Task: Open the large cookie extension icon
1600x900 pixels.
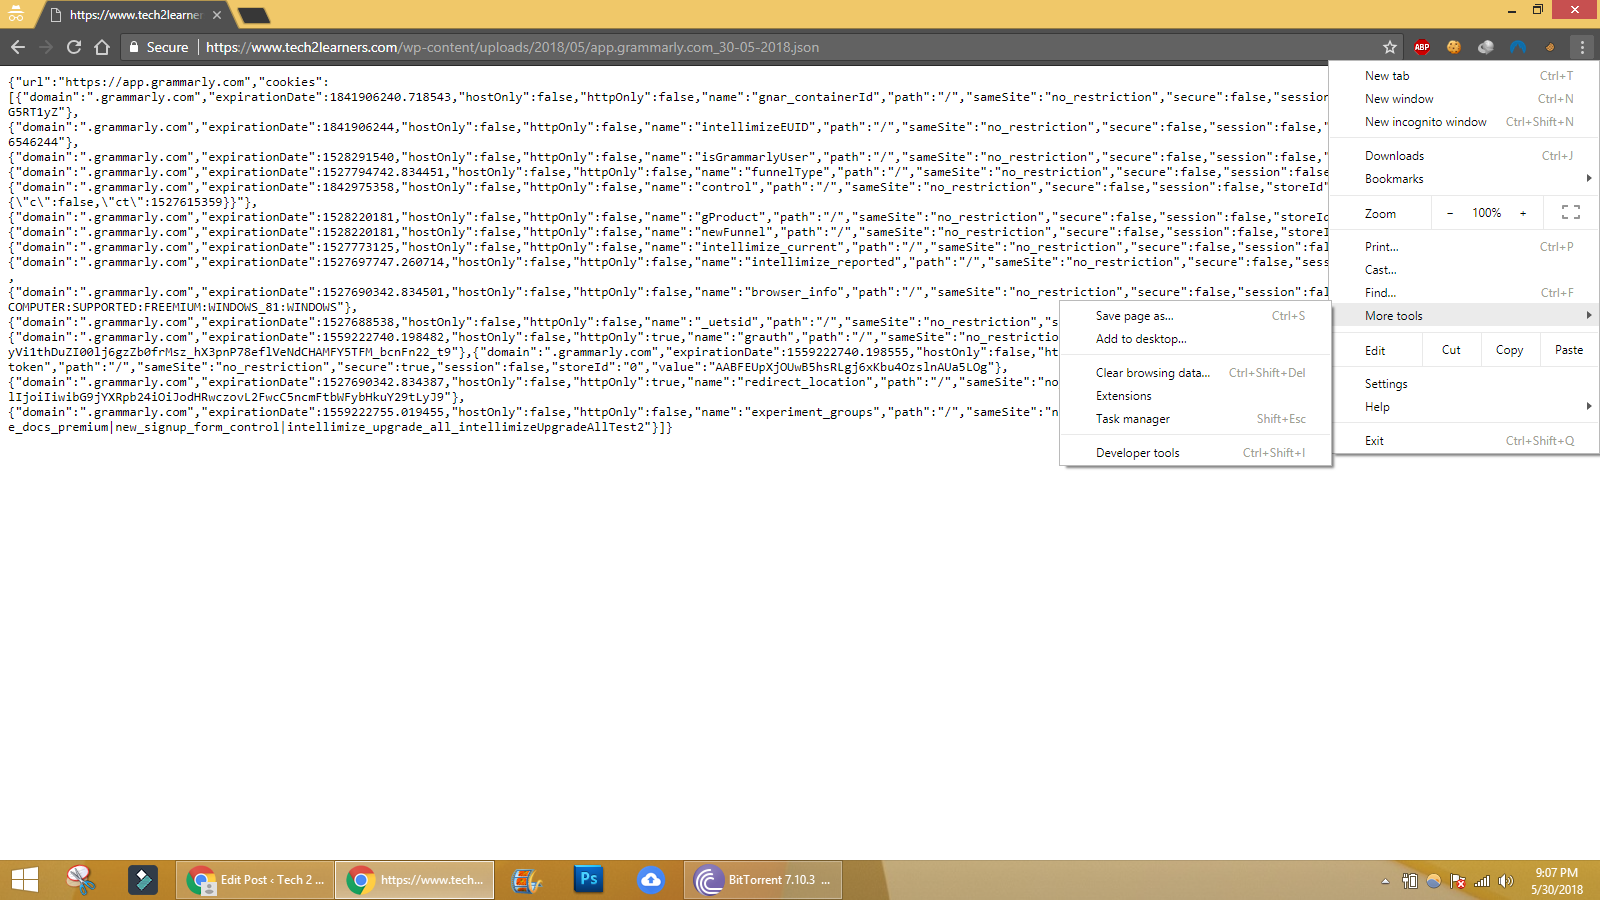Action: [x=1454, y=47]
